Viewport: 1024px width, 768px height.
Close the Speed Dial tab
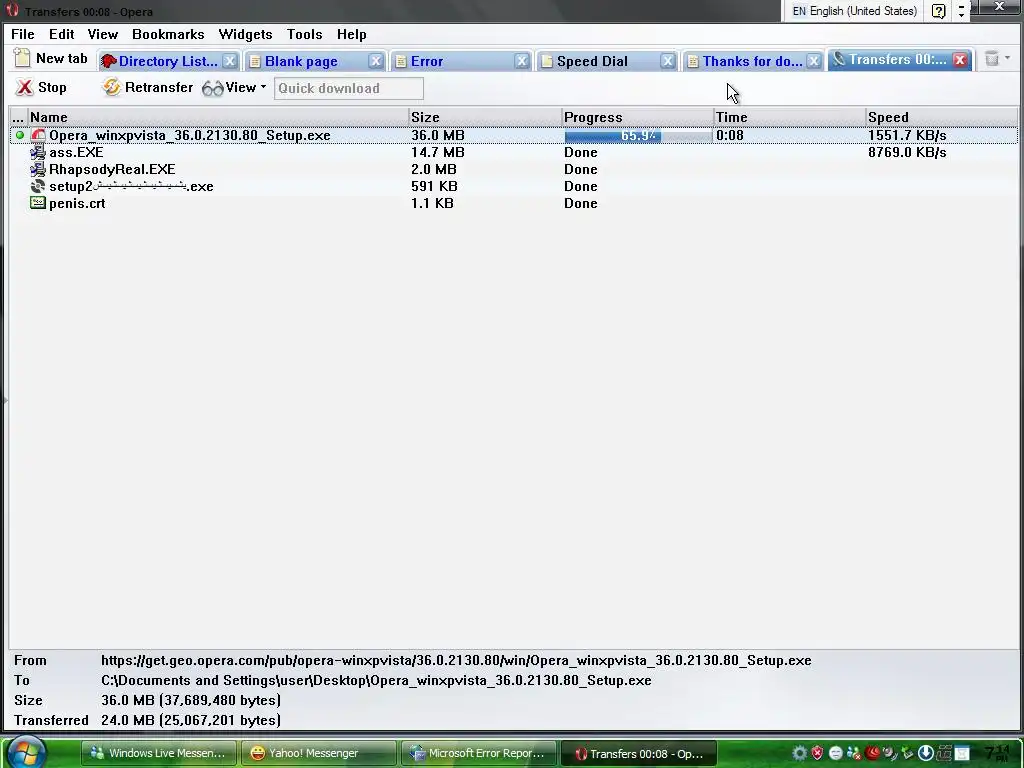tap(667, 61)
